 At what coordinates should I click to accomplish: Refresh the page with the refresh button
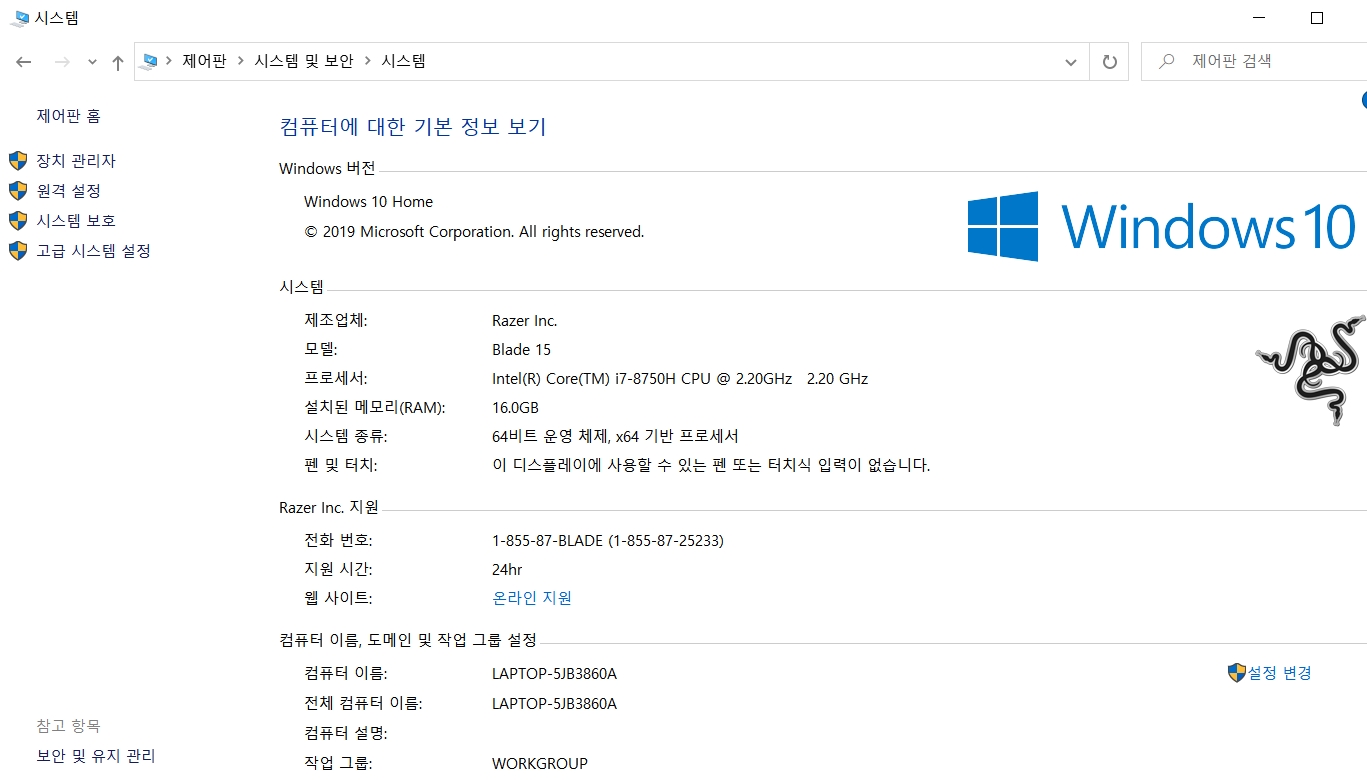coord(1109,62)
